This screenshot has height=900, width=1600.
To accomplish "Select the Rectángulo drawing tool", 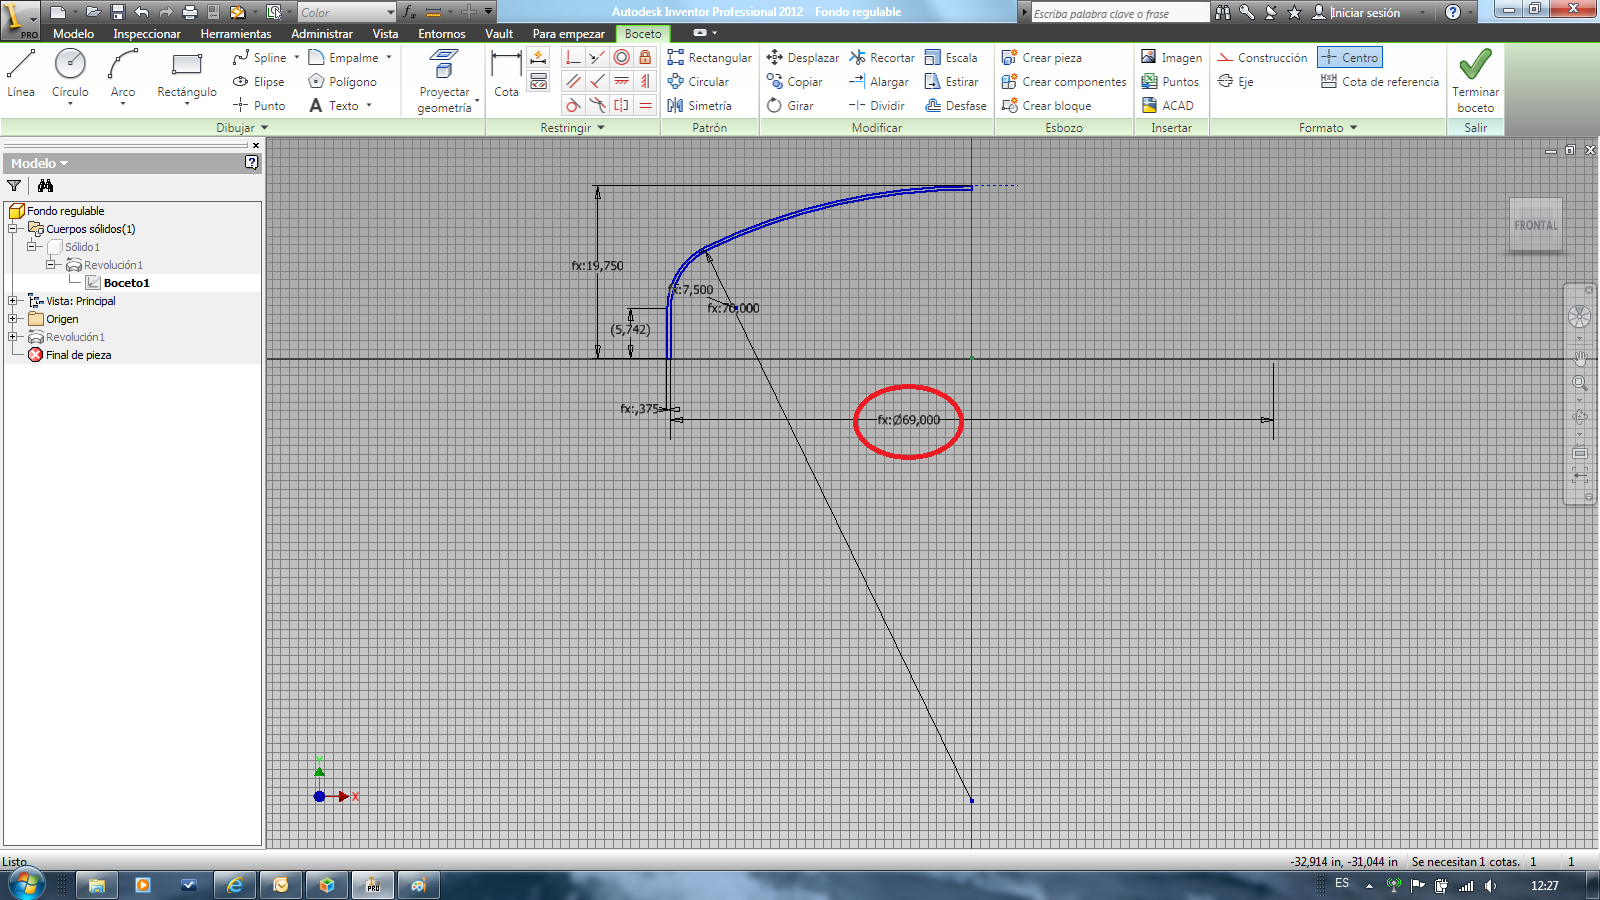I will 187,76.
